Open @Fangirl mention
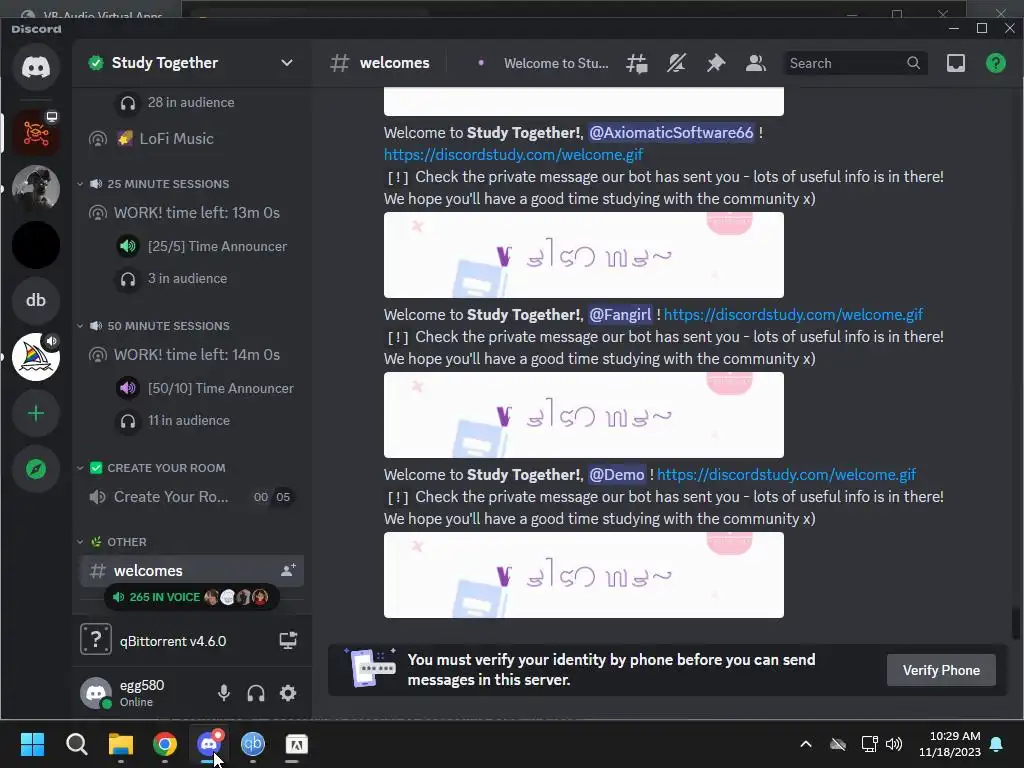The height and width of the screenshot is (768, 1024). point(620,315)
